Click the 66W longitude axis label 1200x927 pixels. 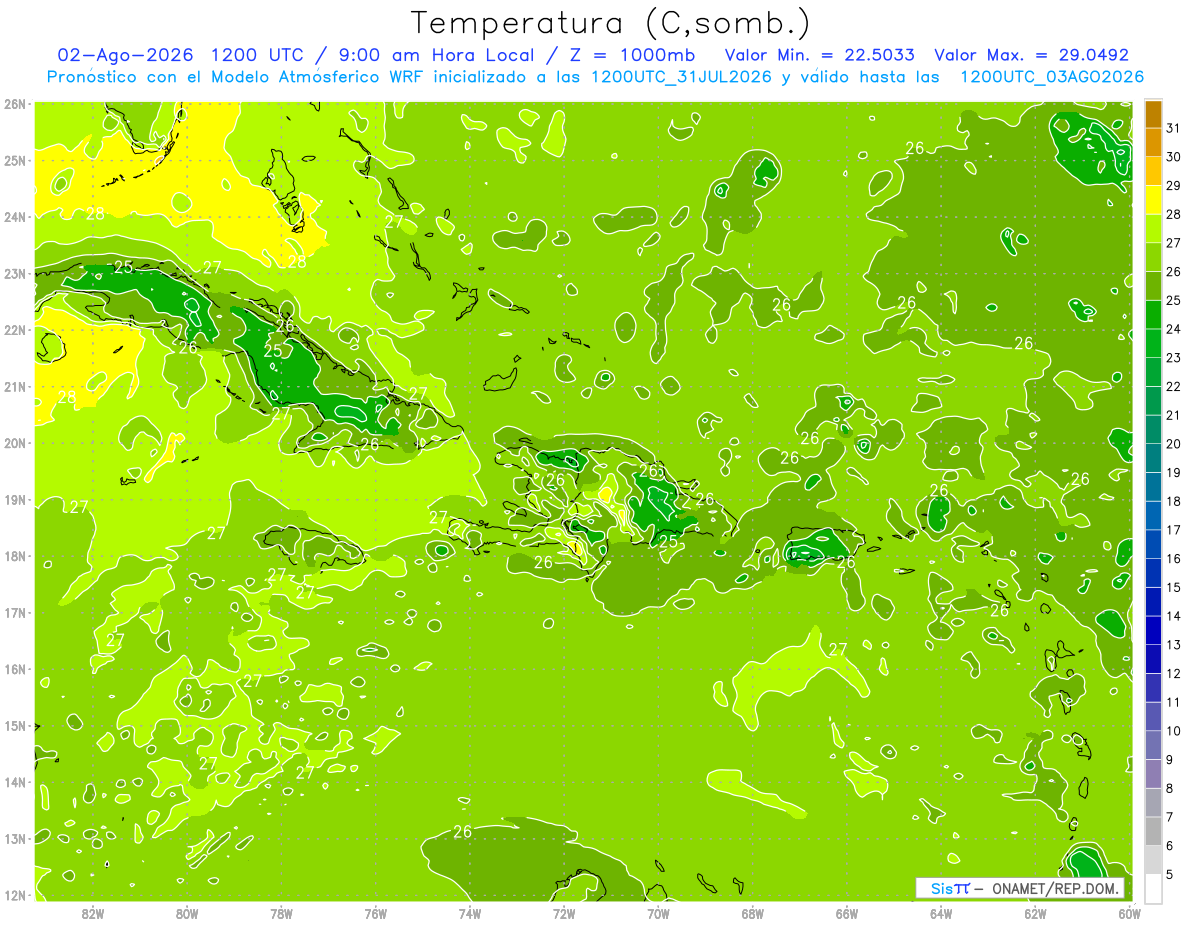pyautogui.click(x=847, y=913)
